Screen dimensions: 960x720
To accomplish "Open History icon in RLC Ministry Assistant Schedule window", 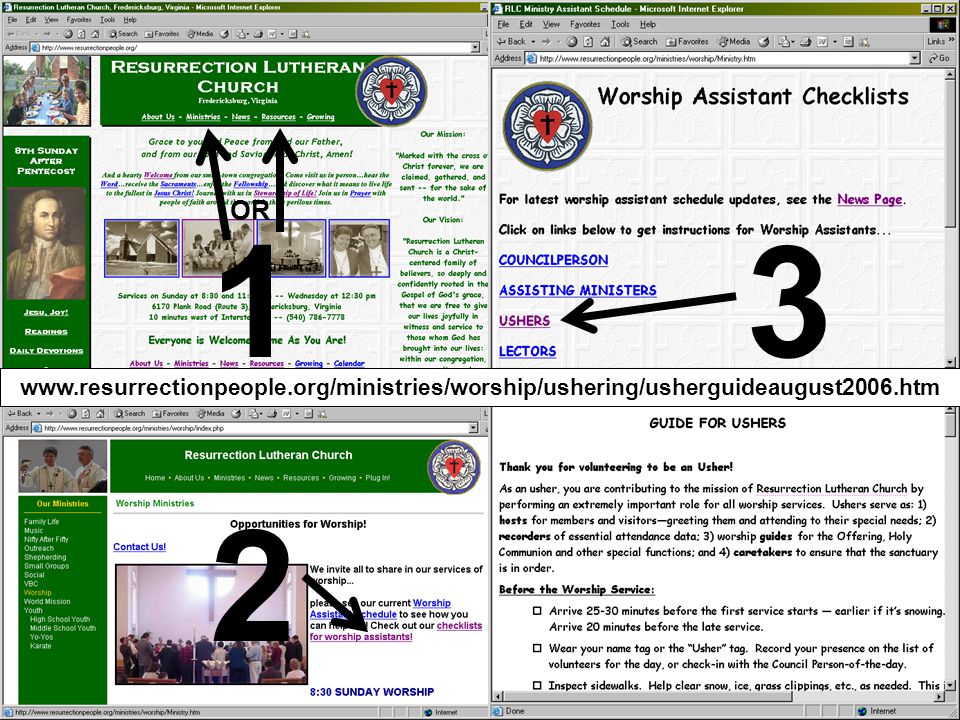I will coord(763,42).
